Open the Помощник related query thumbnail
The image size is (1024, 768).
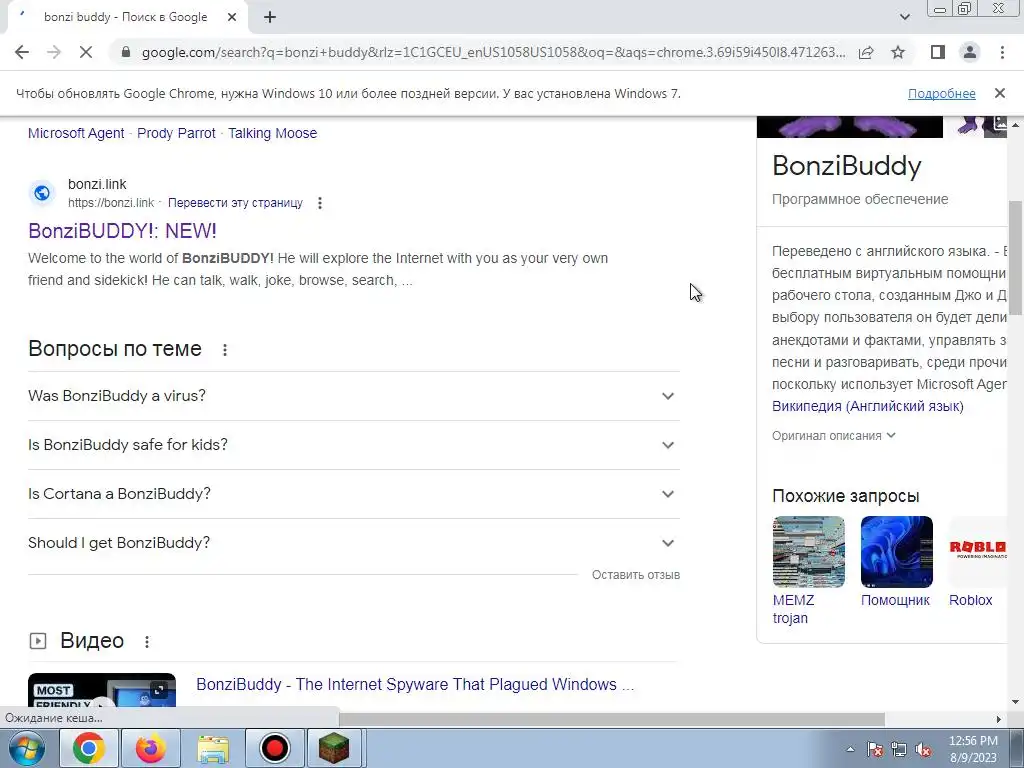point(897,552)
